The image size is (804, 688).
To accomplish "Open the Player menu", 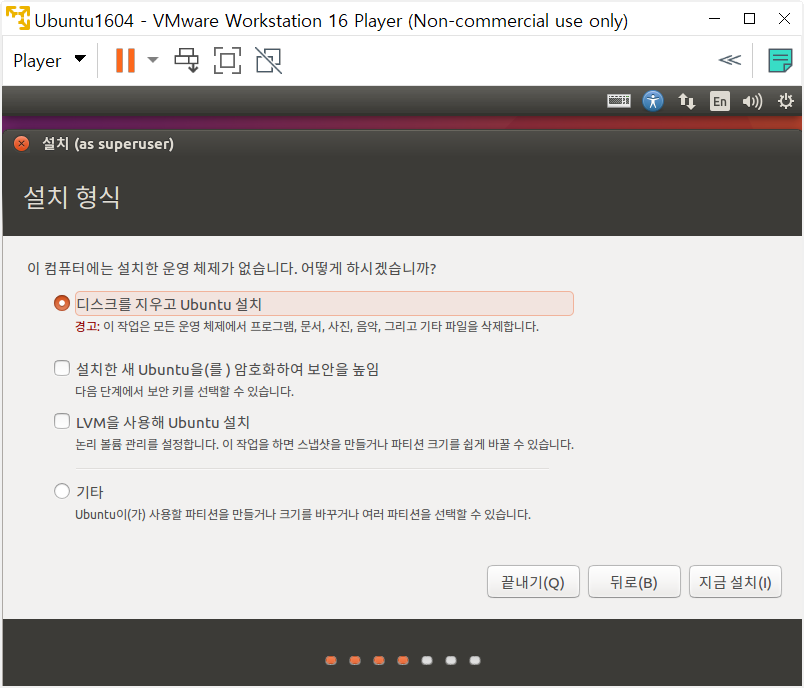I will 49,60.
